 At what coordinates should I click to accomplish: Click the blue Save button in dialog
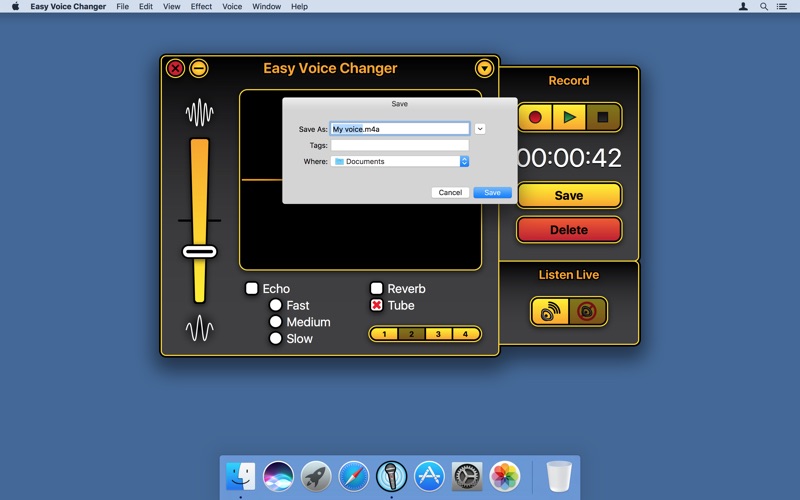click(x=492, y=192)
